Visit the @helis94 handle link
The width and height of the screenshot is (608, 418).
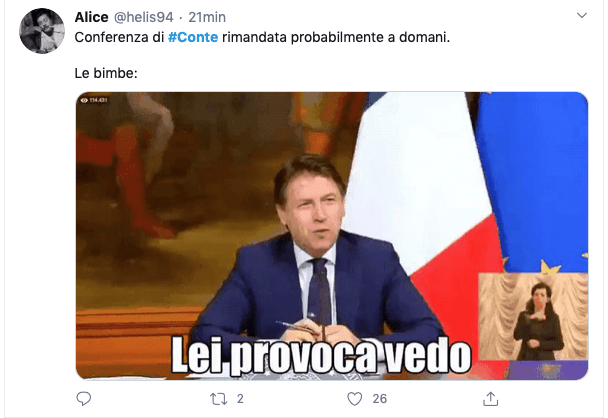coord(143,17)
